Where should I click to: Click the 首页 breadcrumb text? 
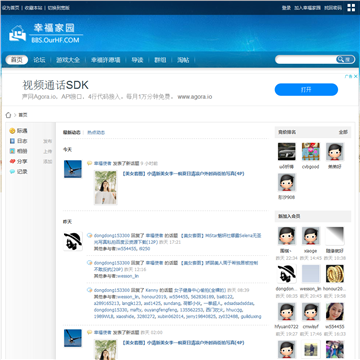(x=23, y=115)
